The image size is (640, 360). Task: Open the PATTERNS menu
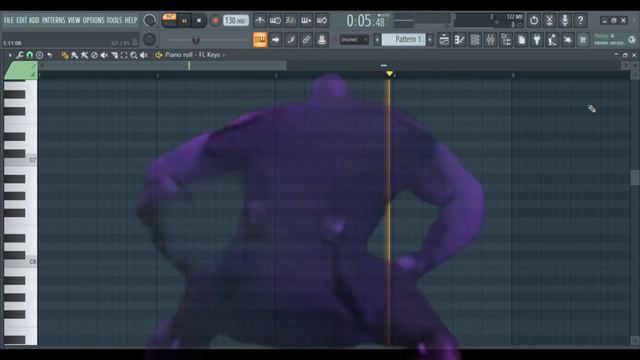(x=53, y=20)
